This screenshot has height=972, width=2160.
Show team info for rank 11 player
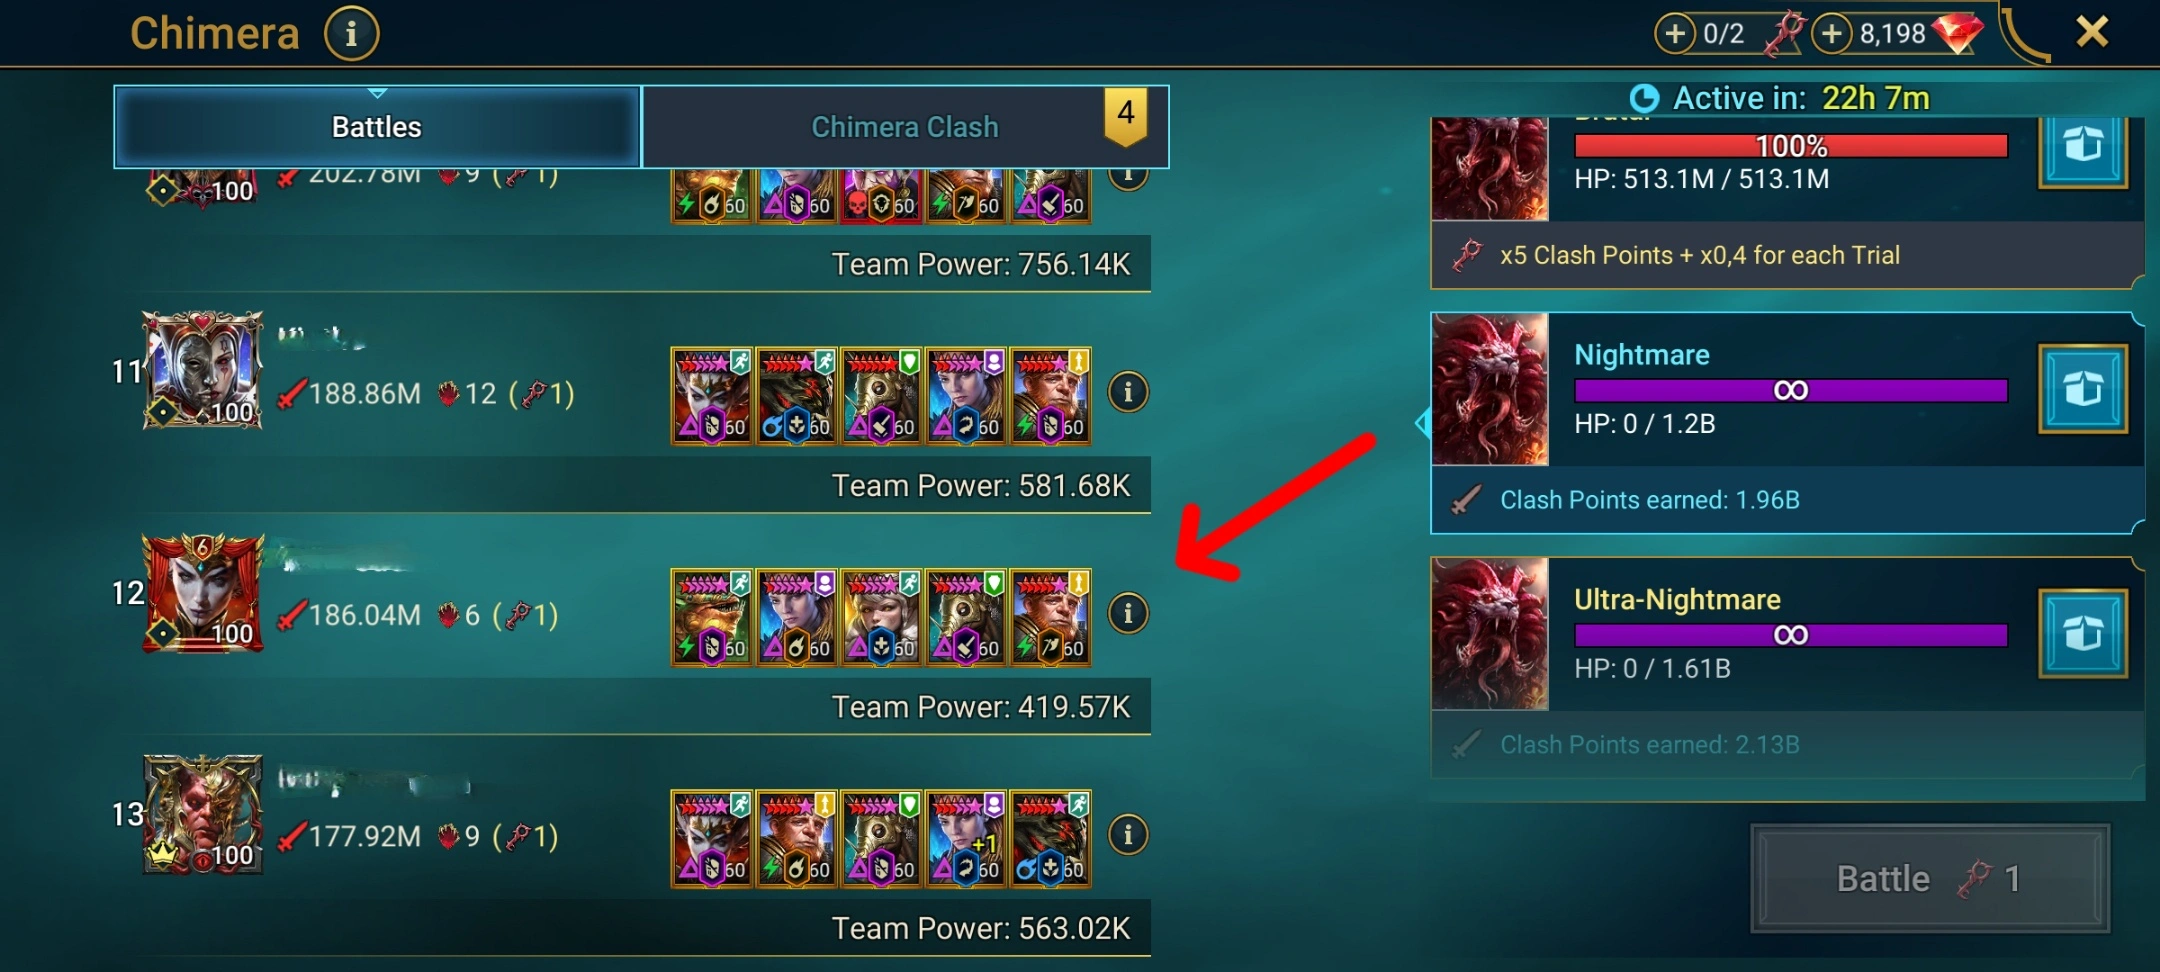click(x=1128, y=392)
